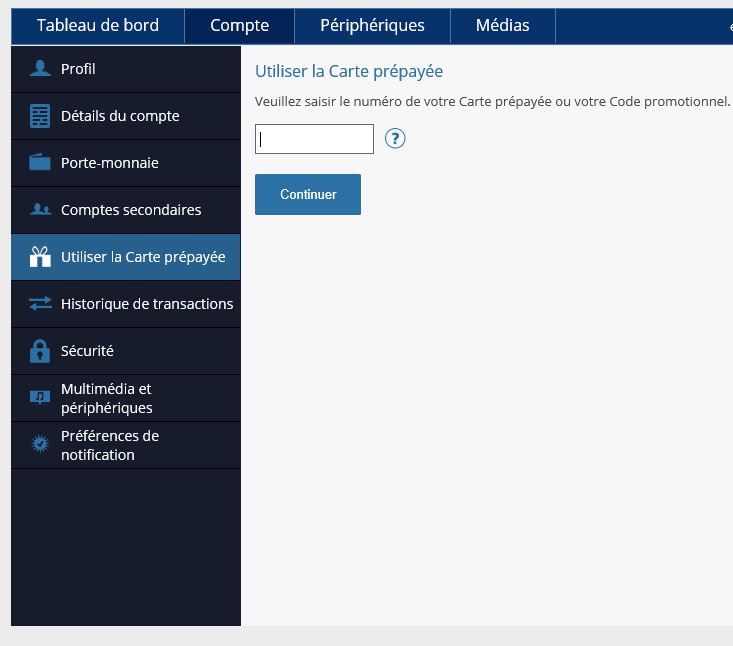This screenshot has width=733, height=646.
Task: Go to the Périphériques tab
Action: [372, 26]
